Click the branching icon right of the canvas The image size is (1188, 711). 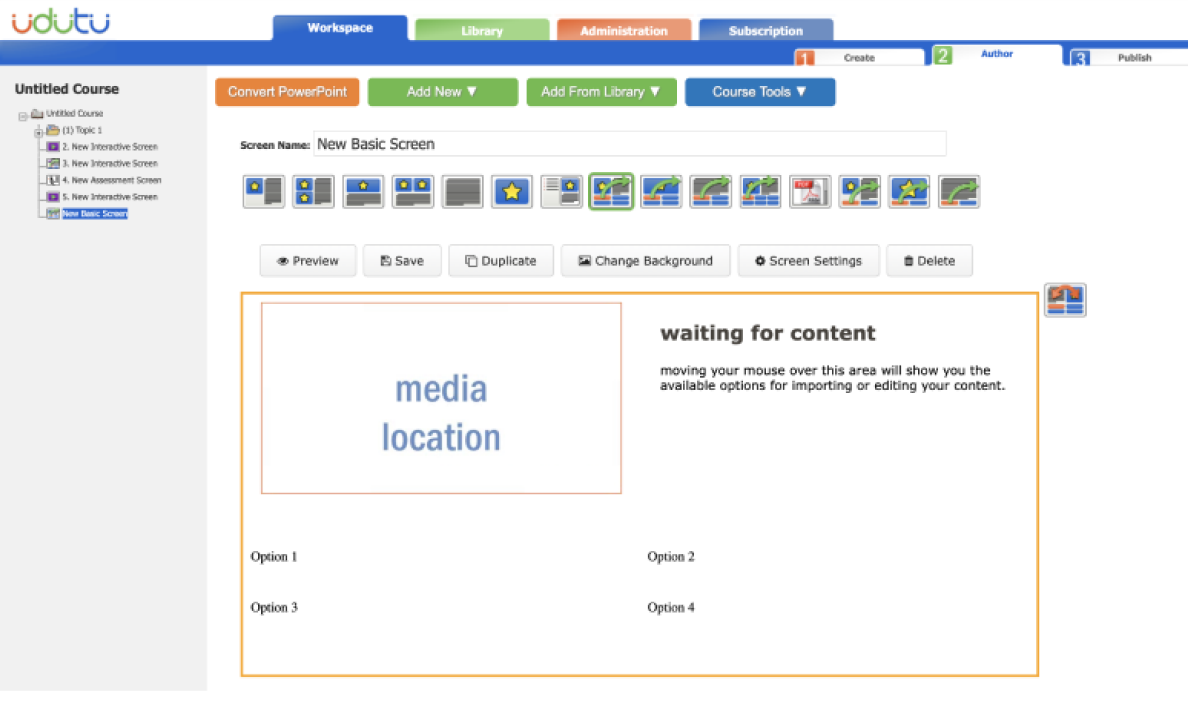[1065, 300]
